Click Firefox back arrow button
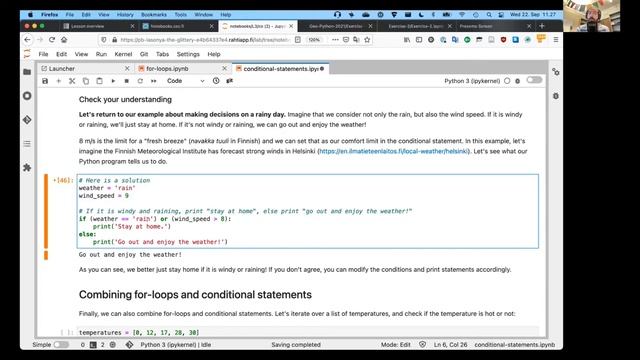Viewport: 640px width, 360px height. tap(27, 40)
